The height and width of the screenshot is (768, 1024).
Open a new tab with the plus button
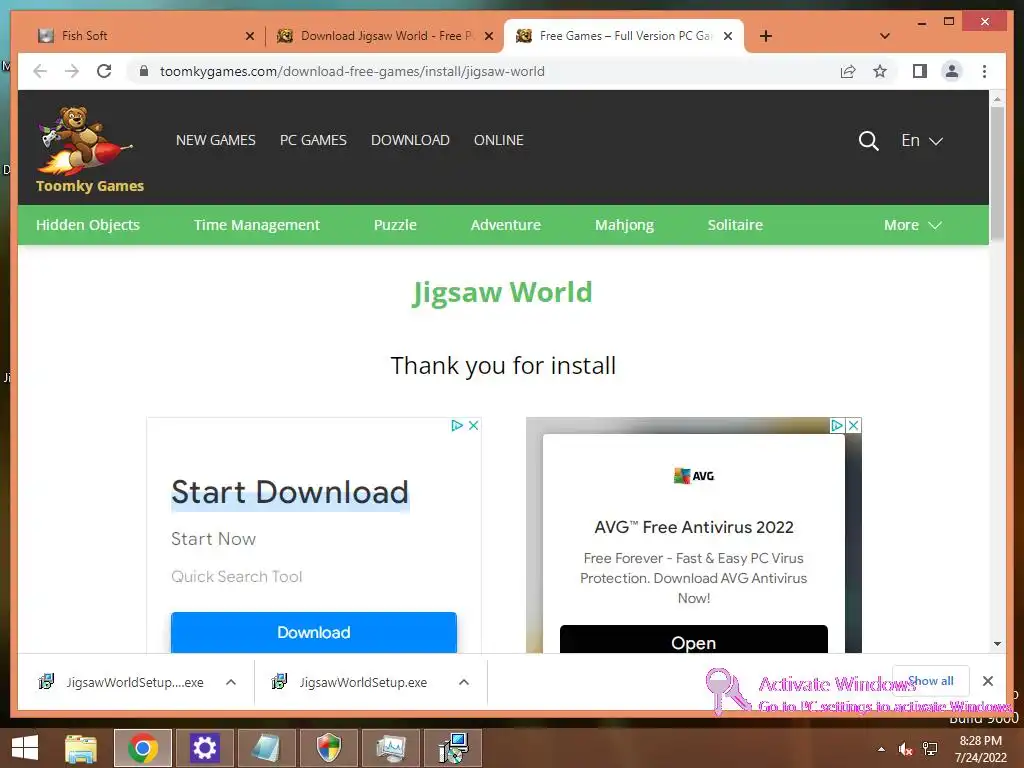(766, 36)
